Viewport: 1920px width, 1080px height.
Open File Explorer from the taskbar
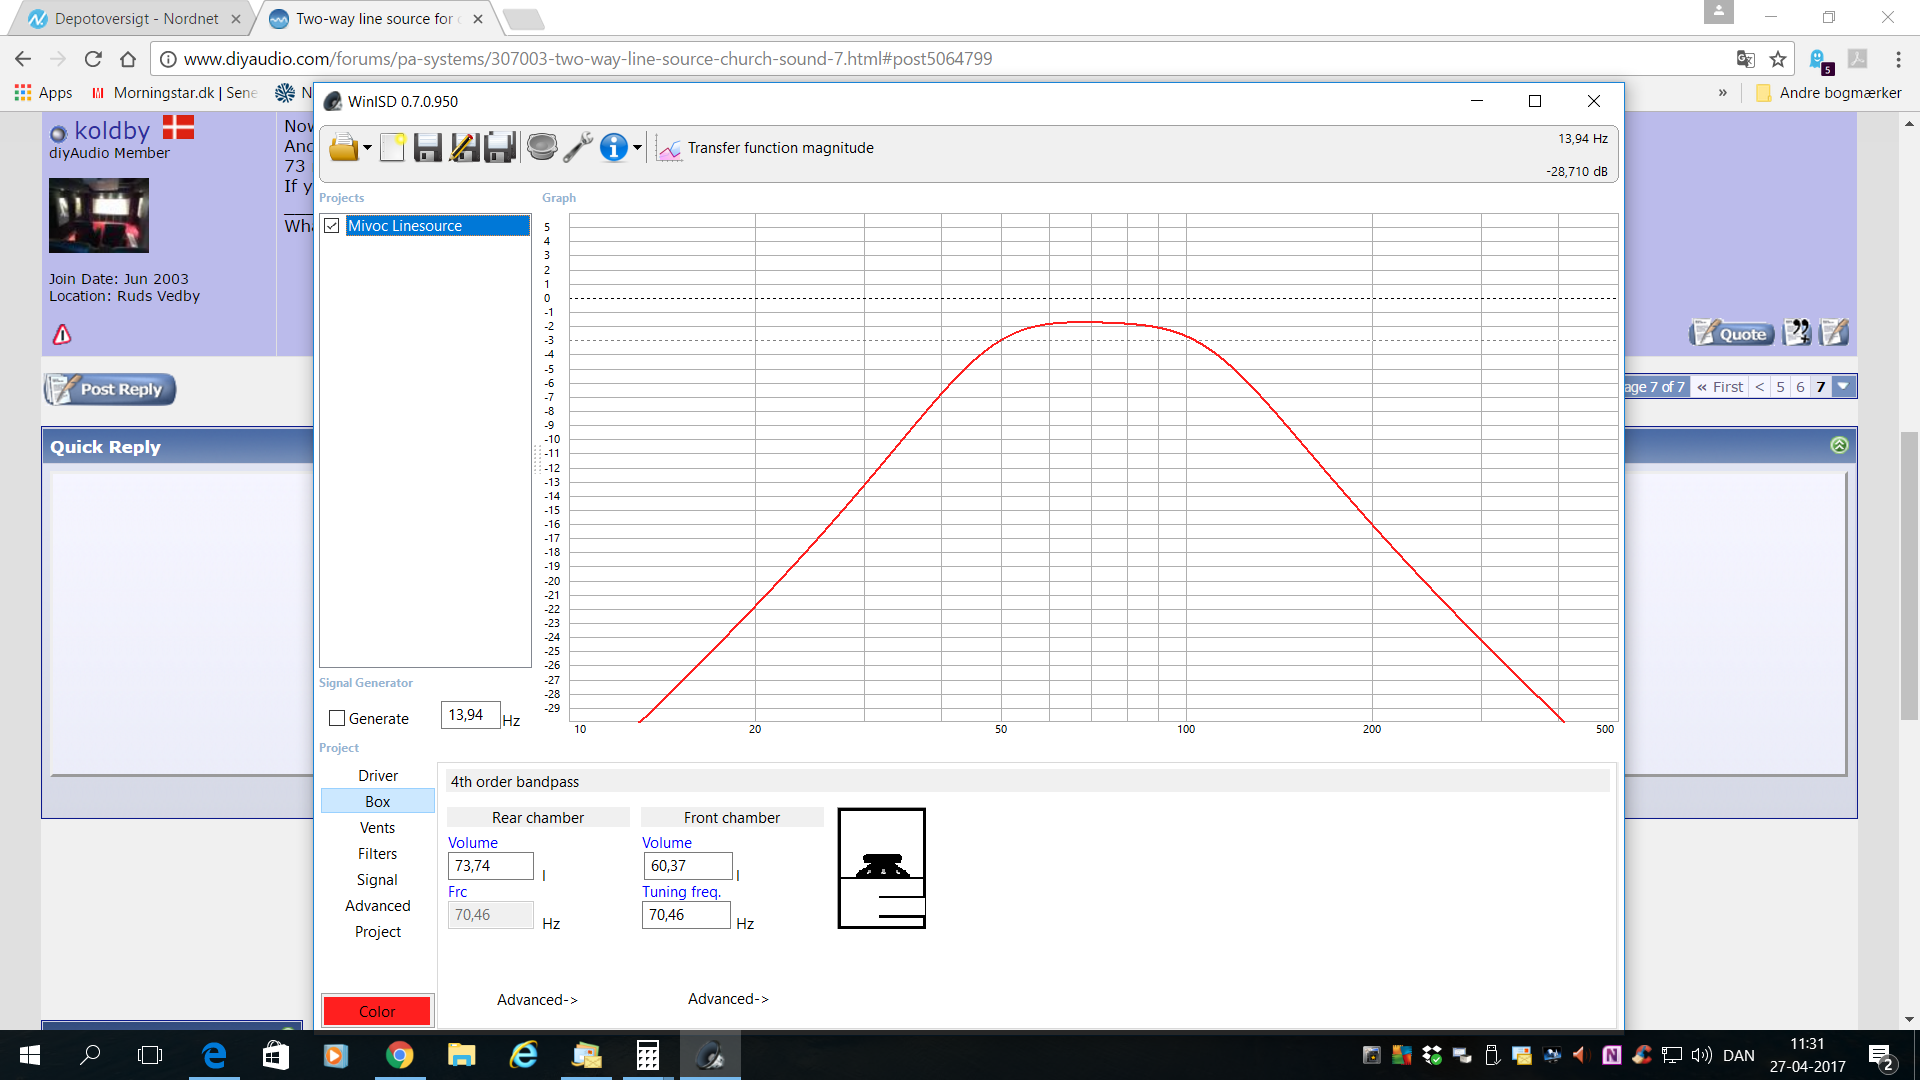click(x=461, y=1055)
